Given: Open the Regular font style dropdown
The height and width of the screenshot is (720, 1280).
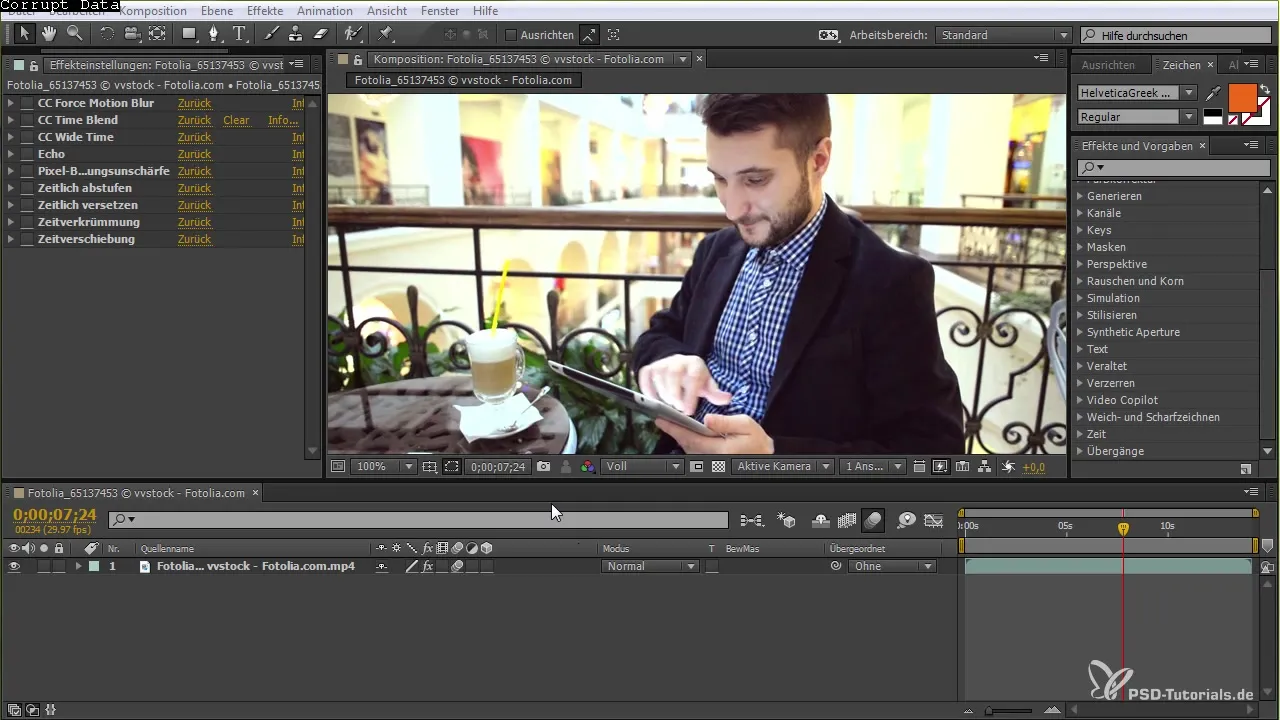Looking at the screenshot, I should tap(1137, 117).
